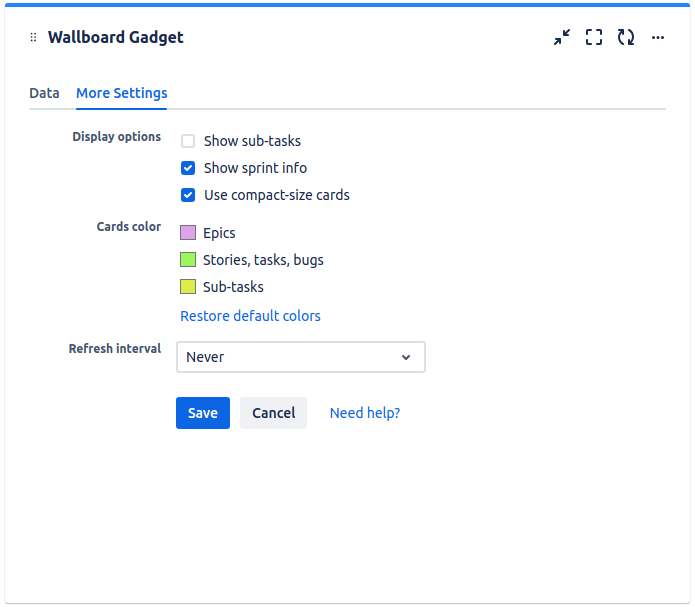The image size is (695, 607).
Task: Cancel the gadget settings changes
Action: point(273,413)
